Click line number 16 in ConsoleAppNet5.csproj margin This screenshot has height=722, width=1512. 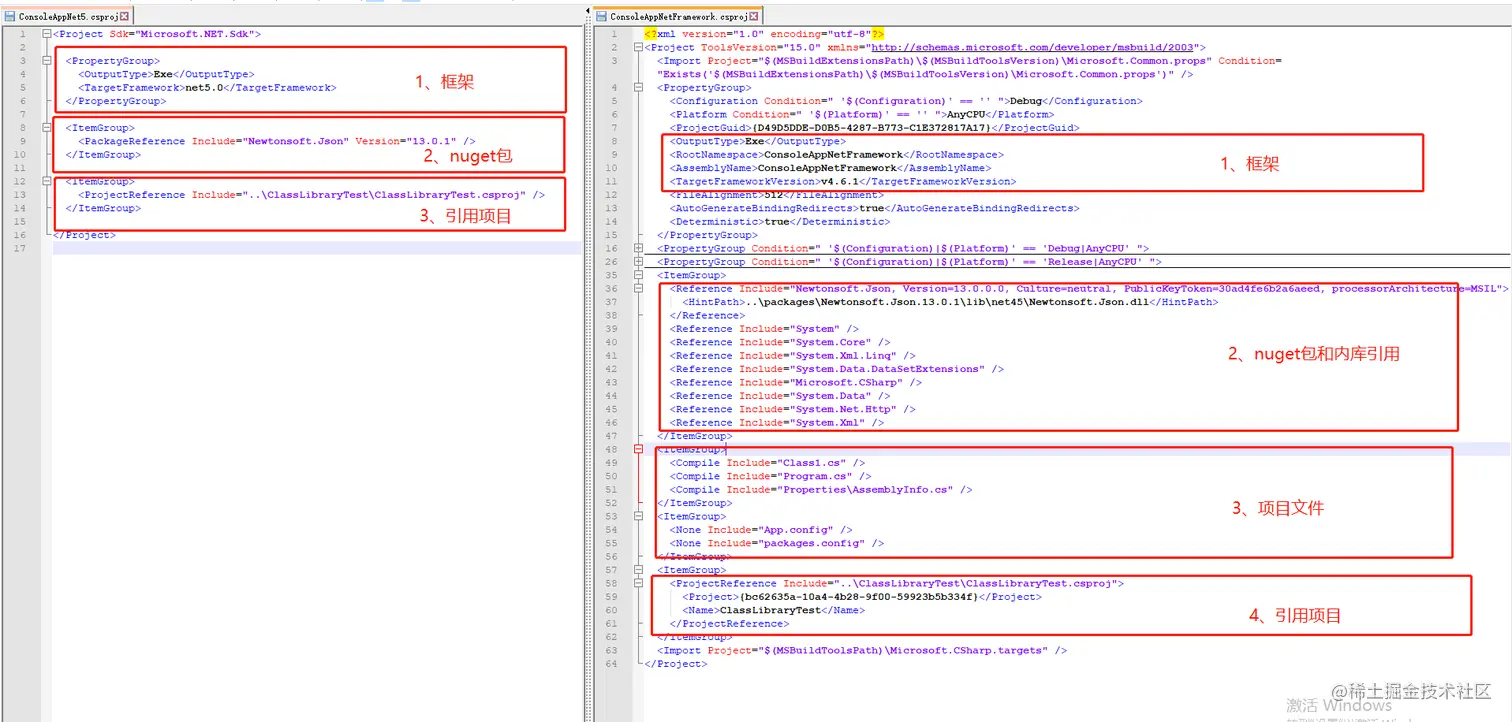click(x=20, y=235)
